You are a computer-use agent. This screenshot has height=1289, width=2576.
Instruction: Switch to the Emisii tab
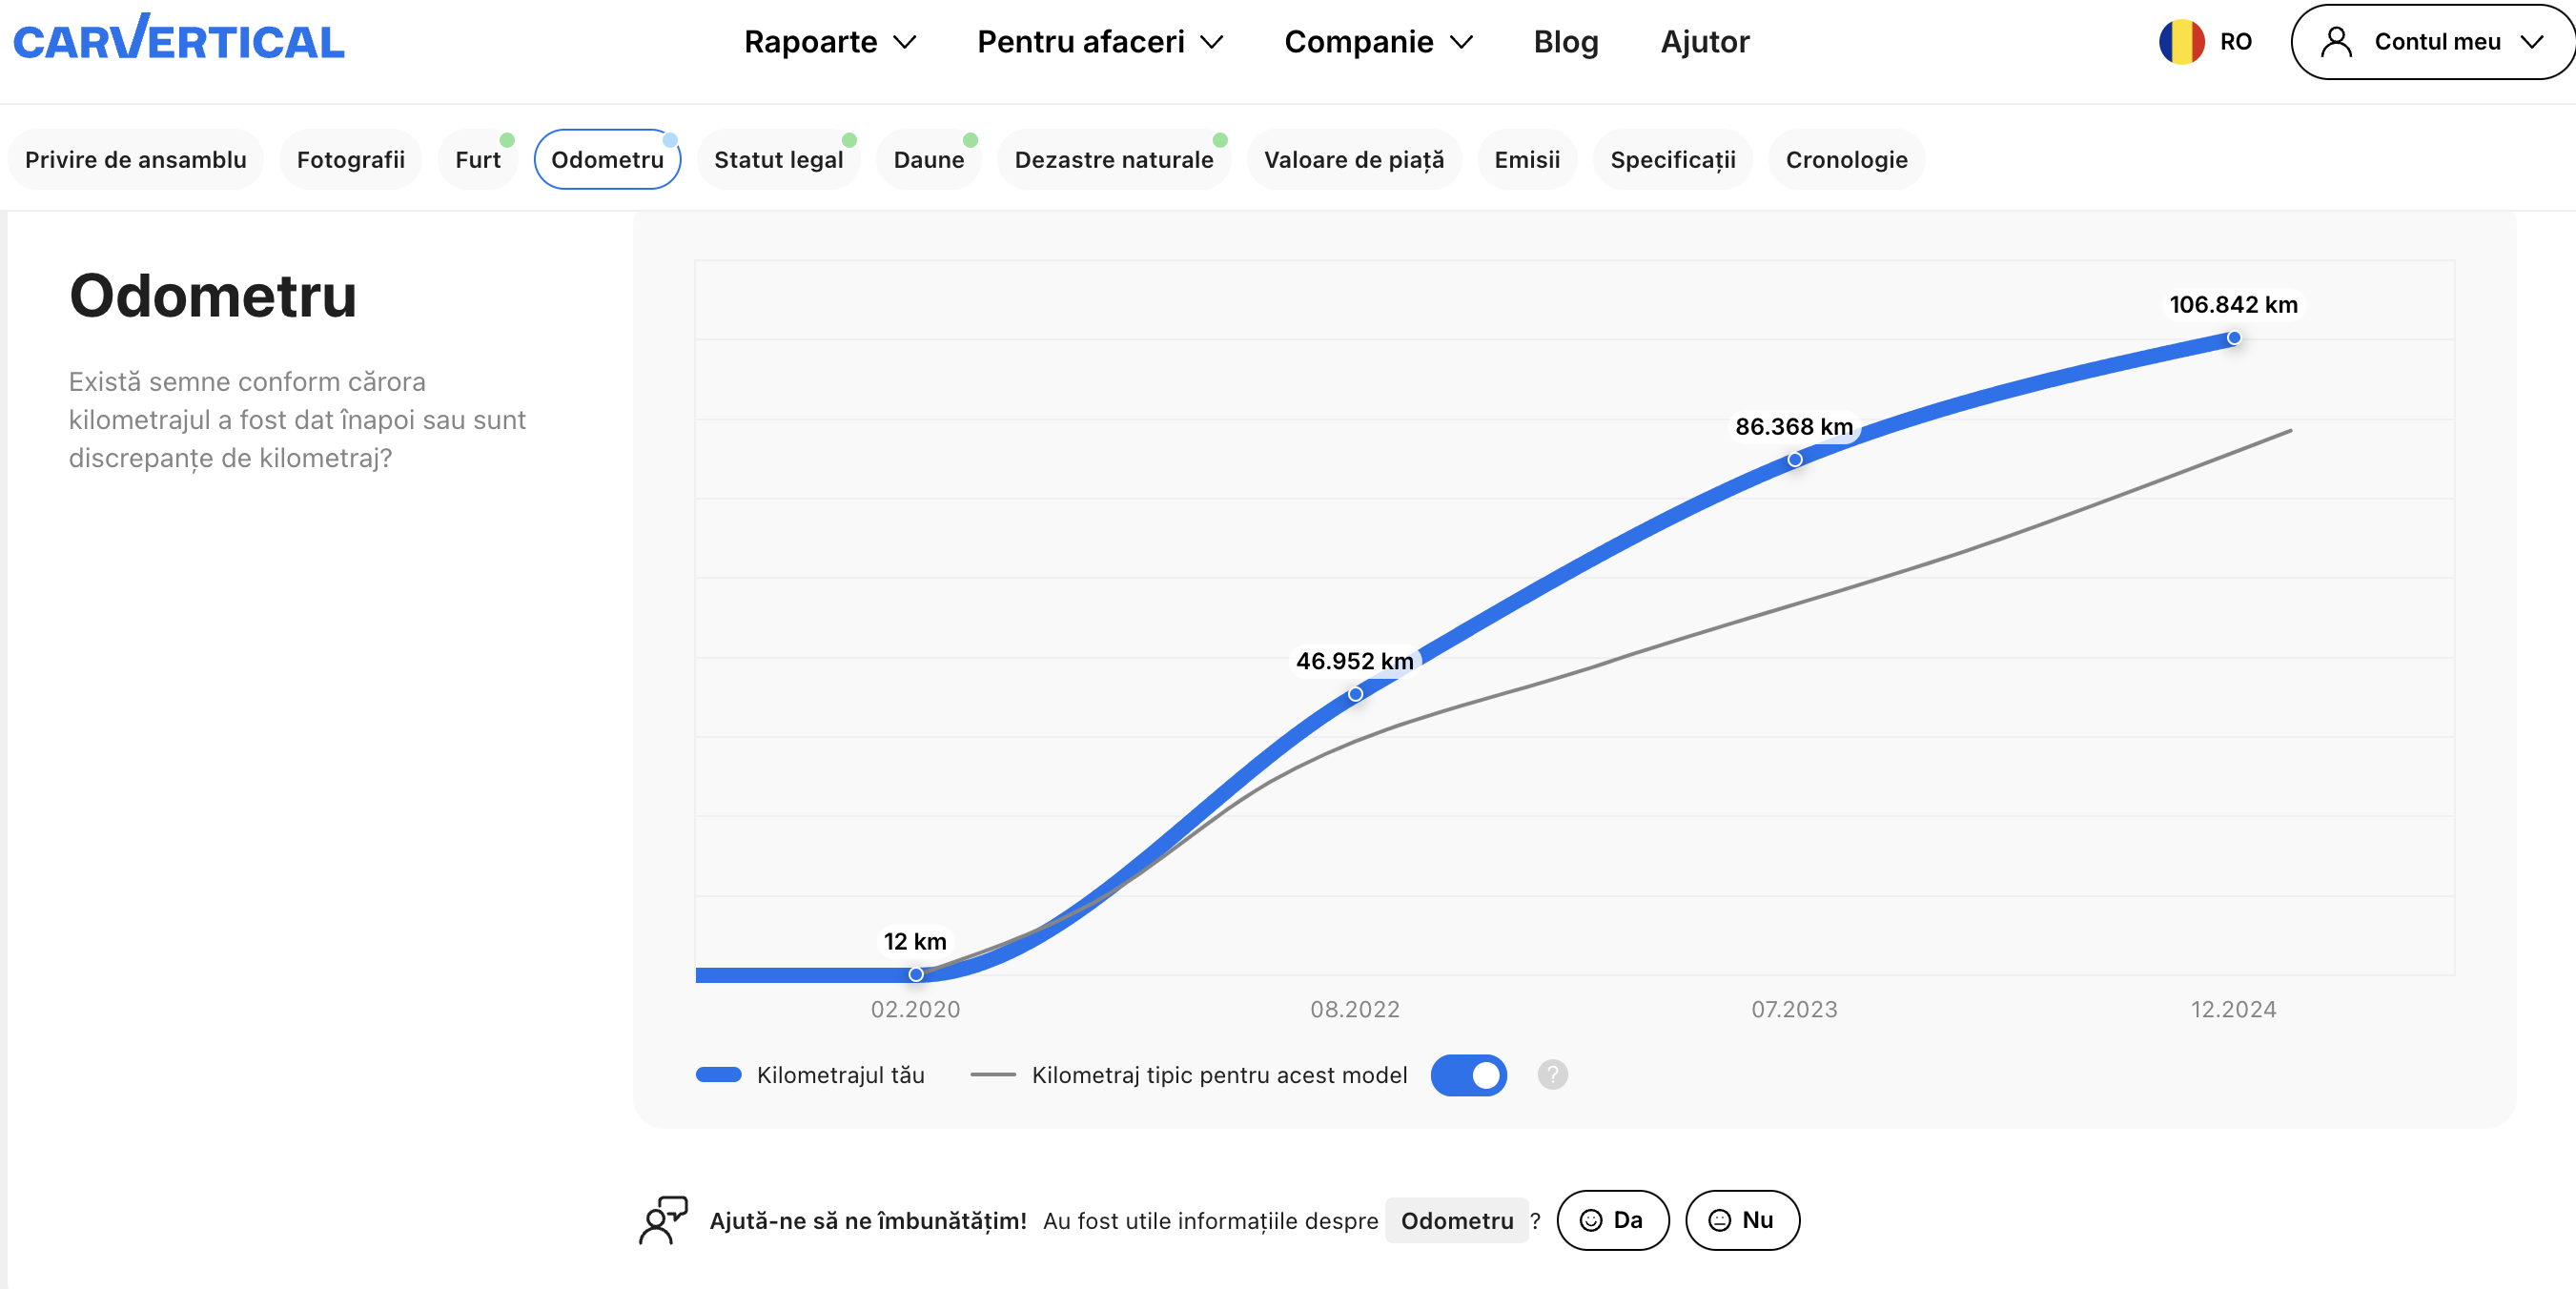tap(1527, 160)
